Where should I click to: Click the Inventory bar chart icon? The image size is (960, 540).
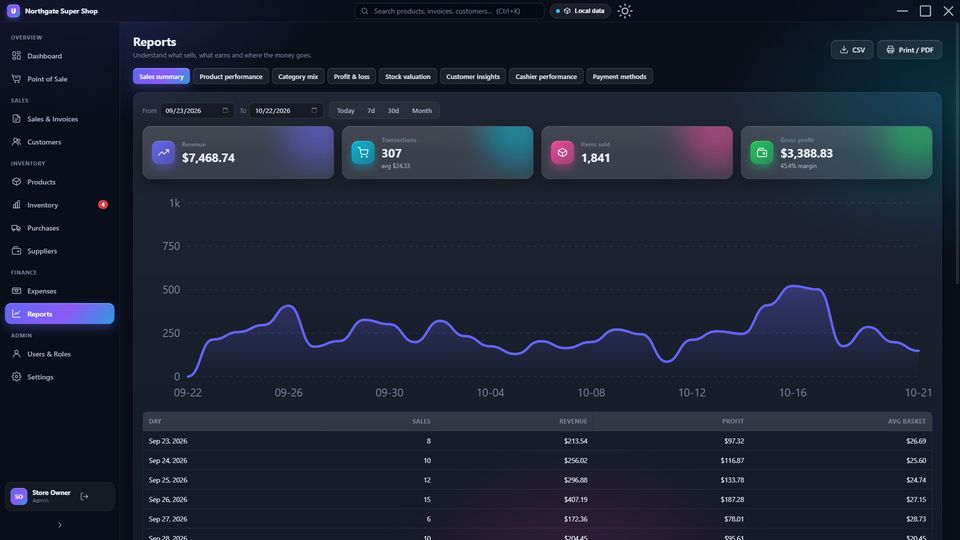[17, 205]
